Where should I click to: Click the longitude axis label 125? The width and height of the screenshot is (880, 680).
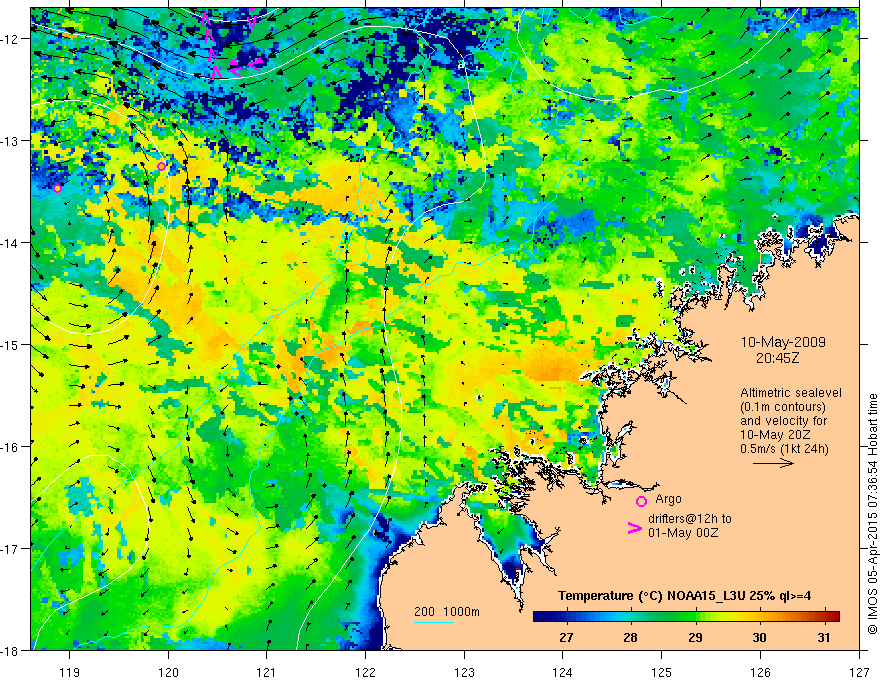coord(662,672)
